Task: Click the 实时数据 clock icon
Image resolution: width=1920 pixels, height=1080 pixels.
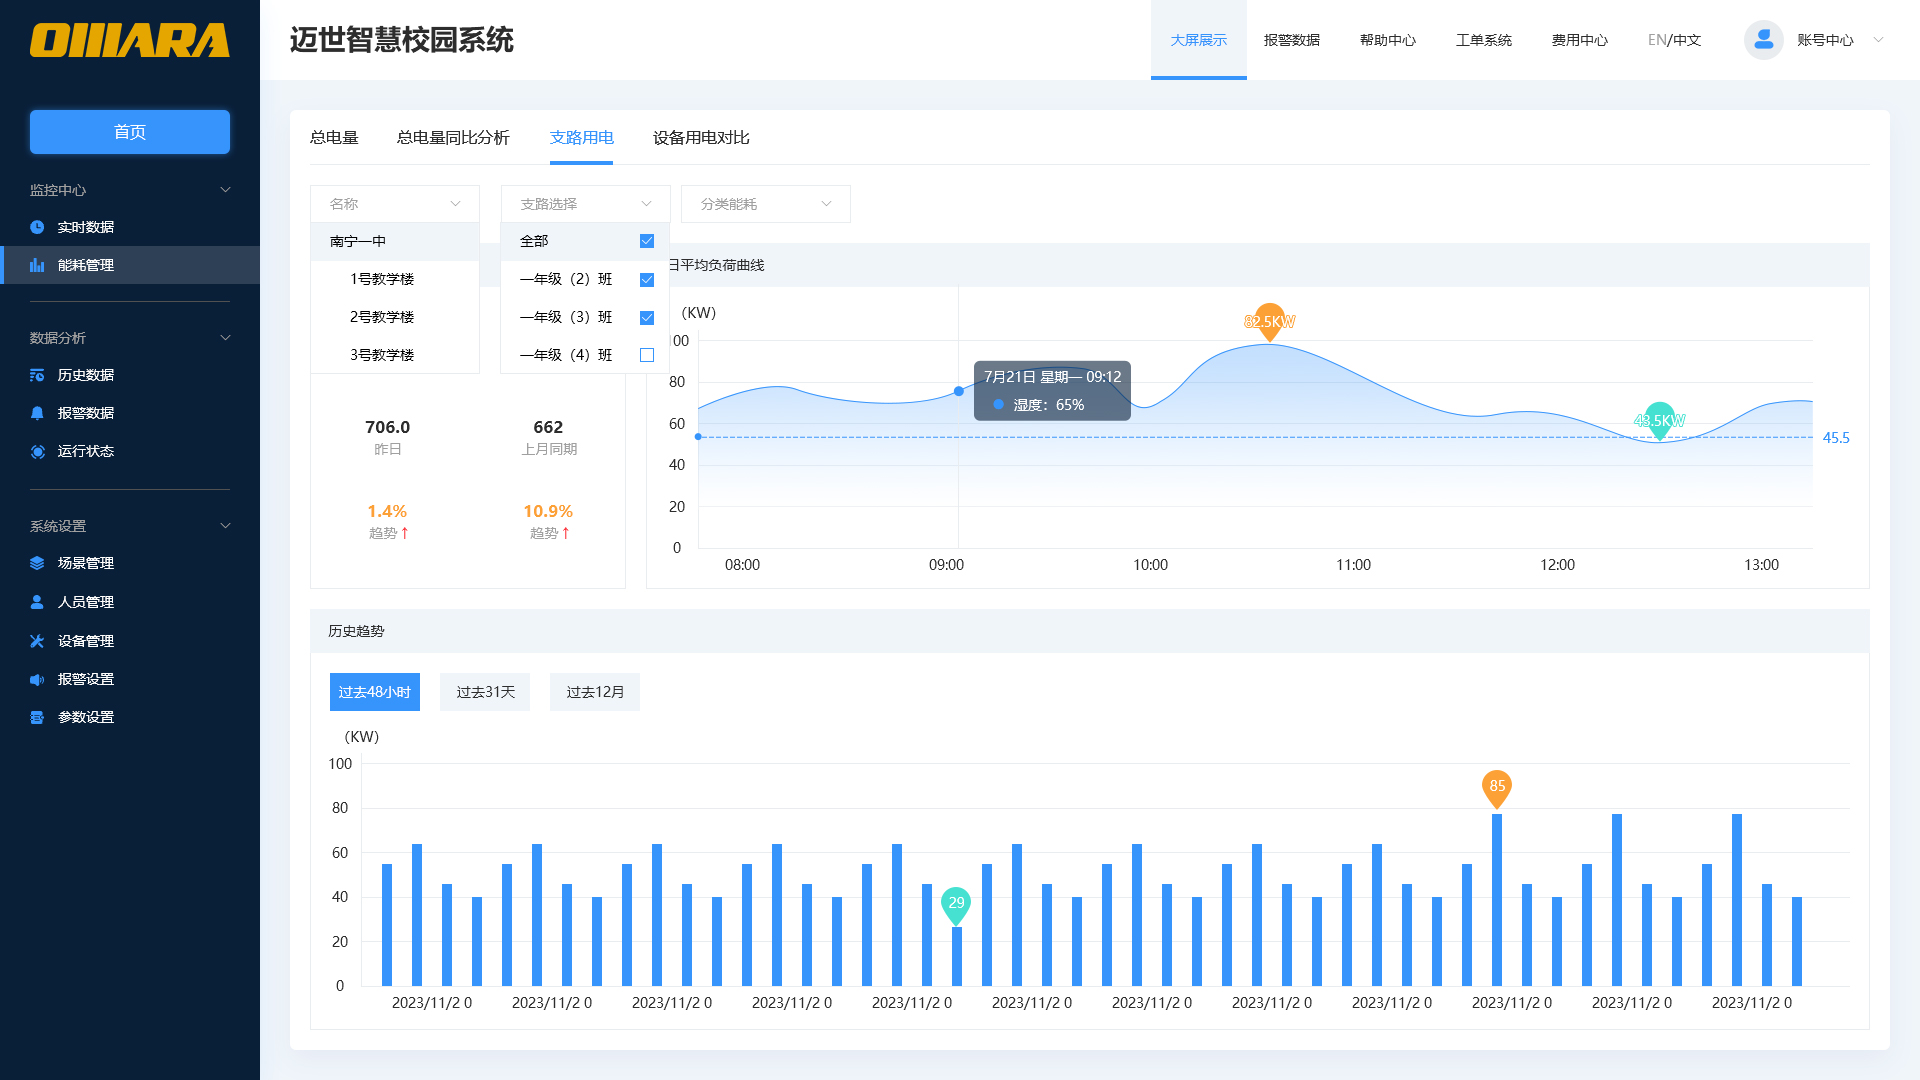Action: point(37,227)
